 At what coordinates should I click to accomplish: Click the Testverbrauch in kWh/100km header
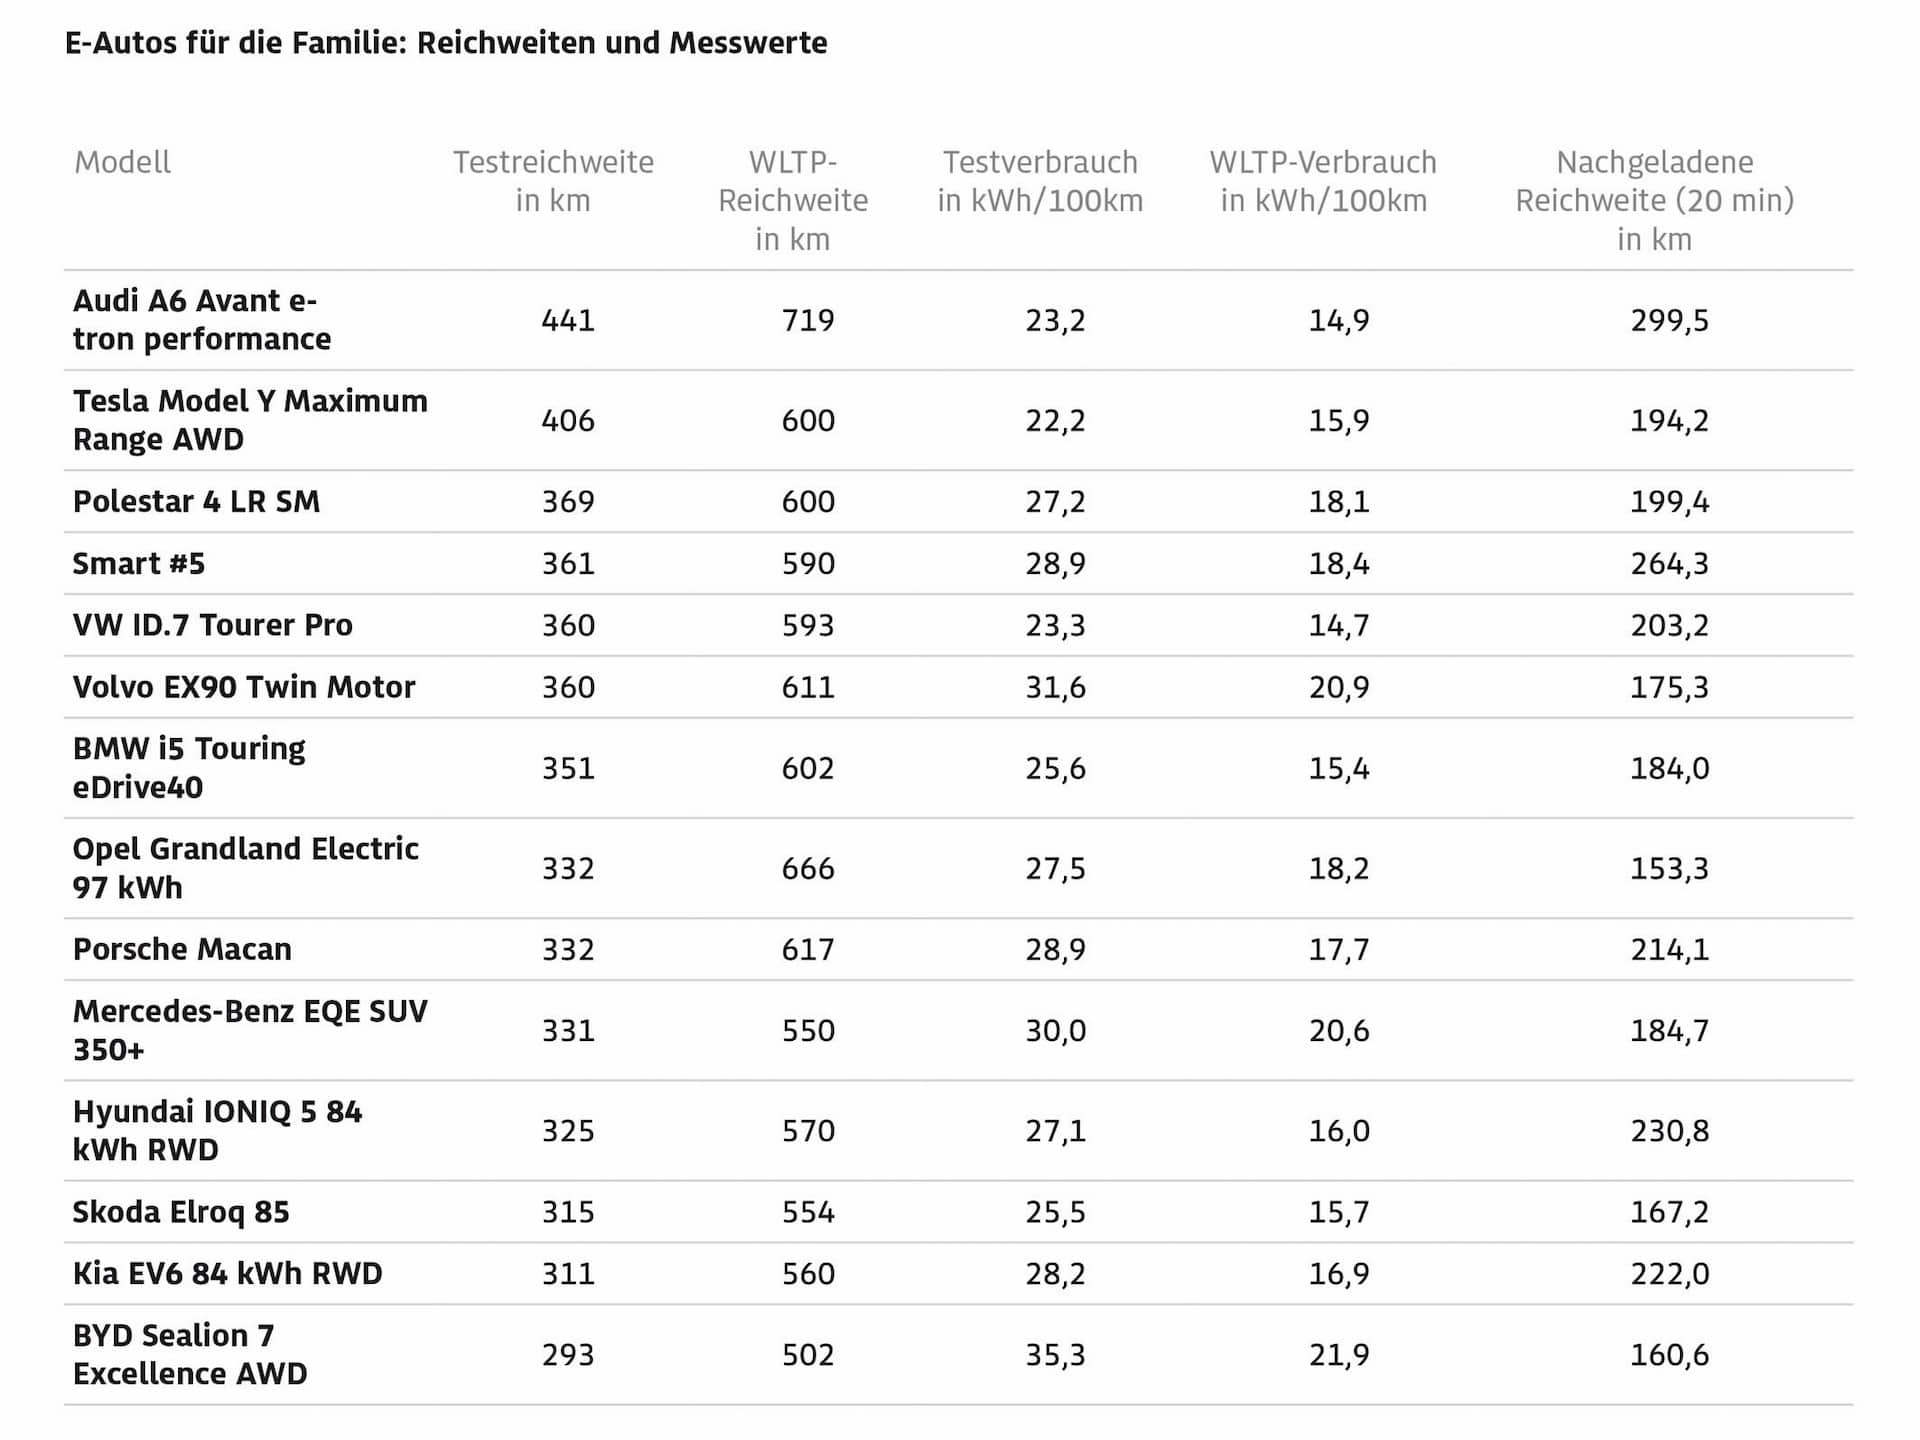click(1040, 181)
